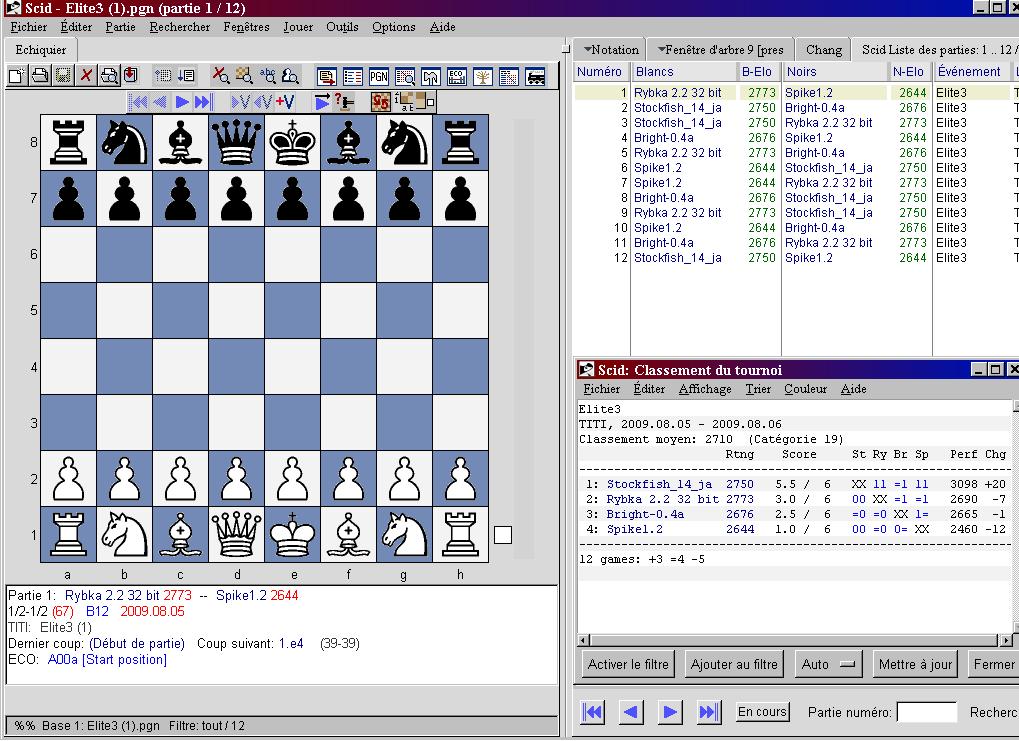Click the 'Activer le filtre' button

pos(628,664)
